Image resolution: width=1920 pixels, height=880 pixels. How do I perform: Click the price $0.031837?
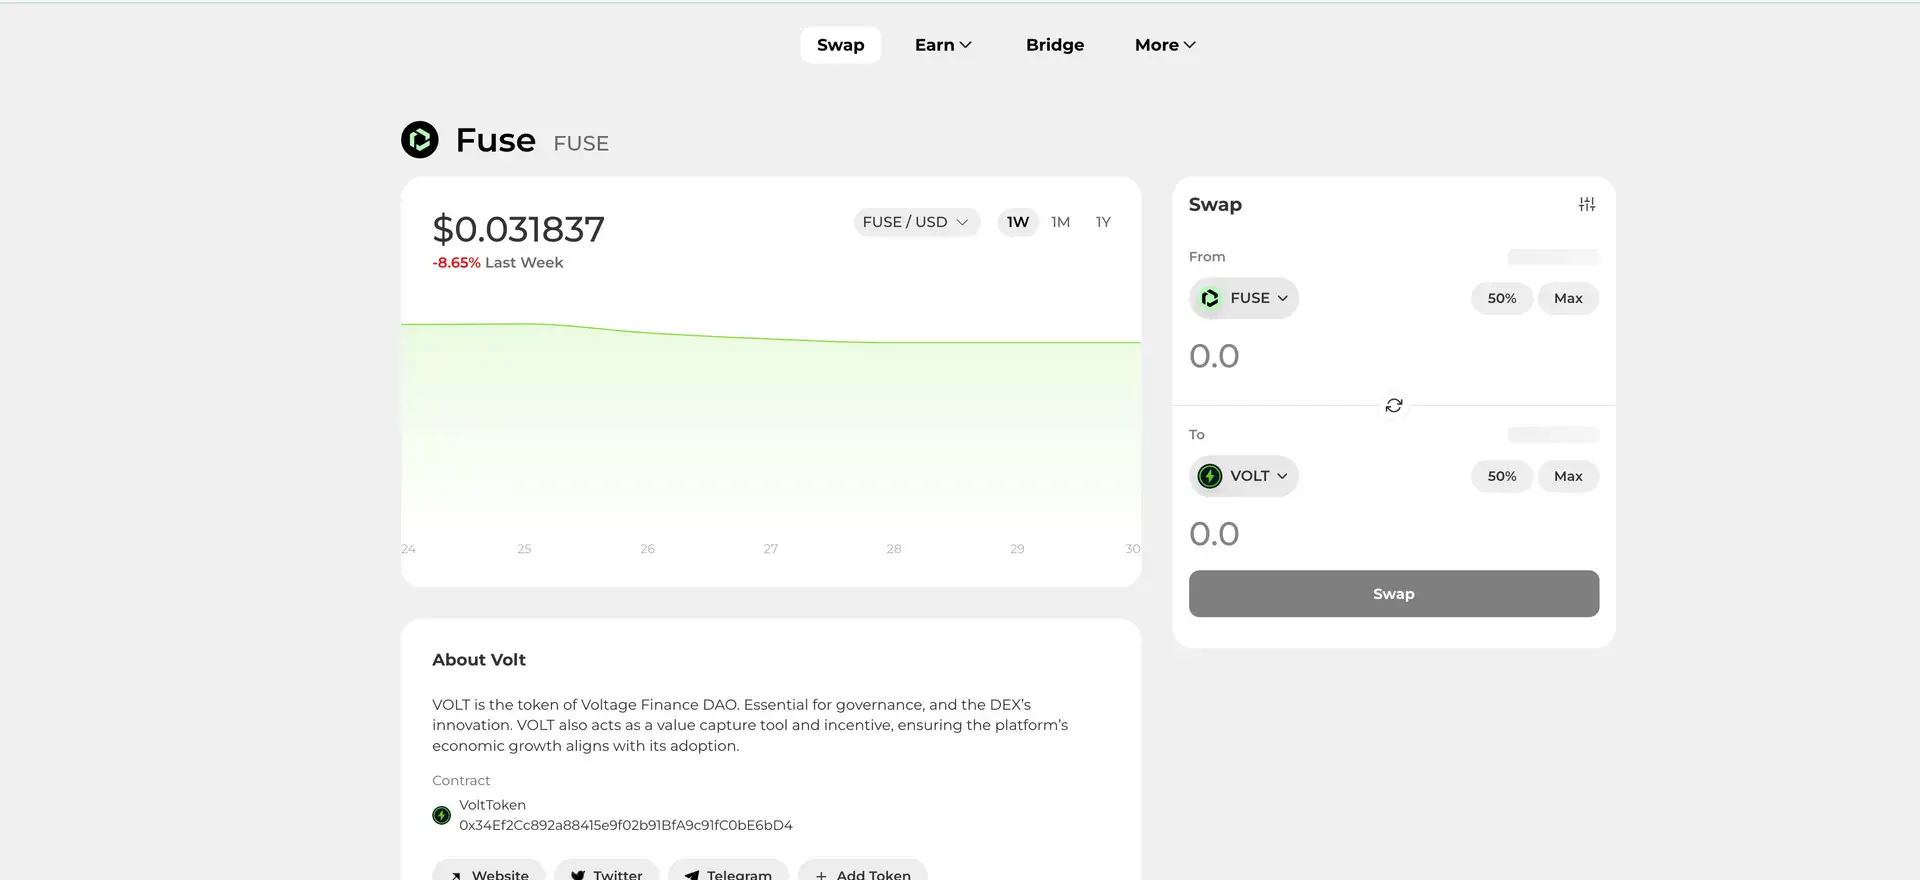(x=518, y=229)
